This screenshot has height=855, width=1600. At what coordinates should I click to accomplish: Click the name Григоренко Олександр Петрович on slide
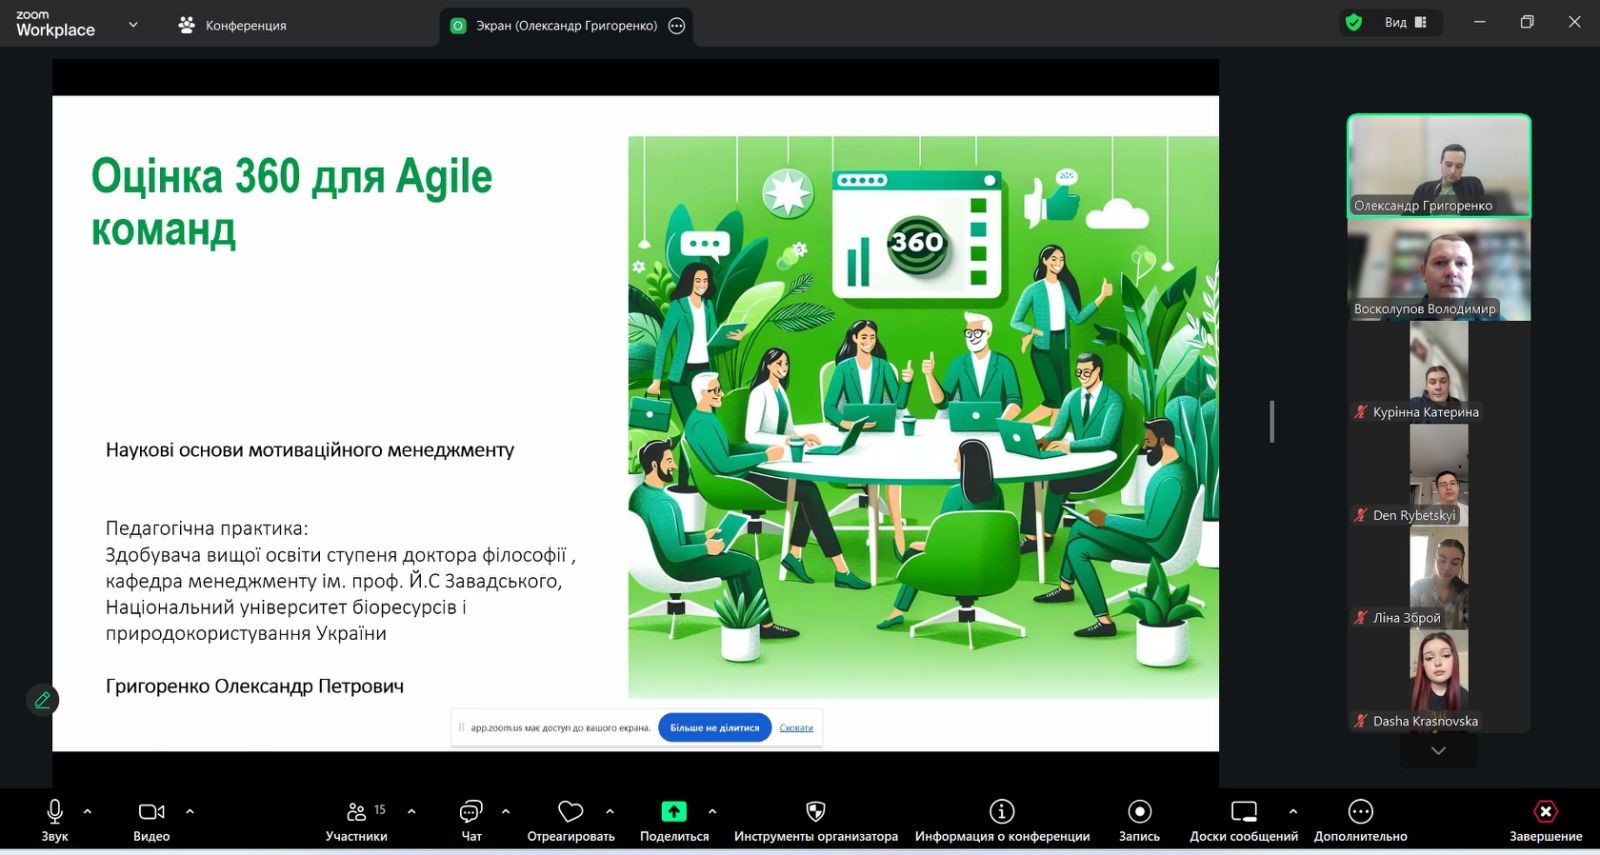point(255,686)
